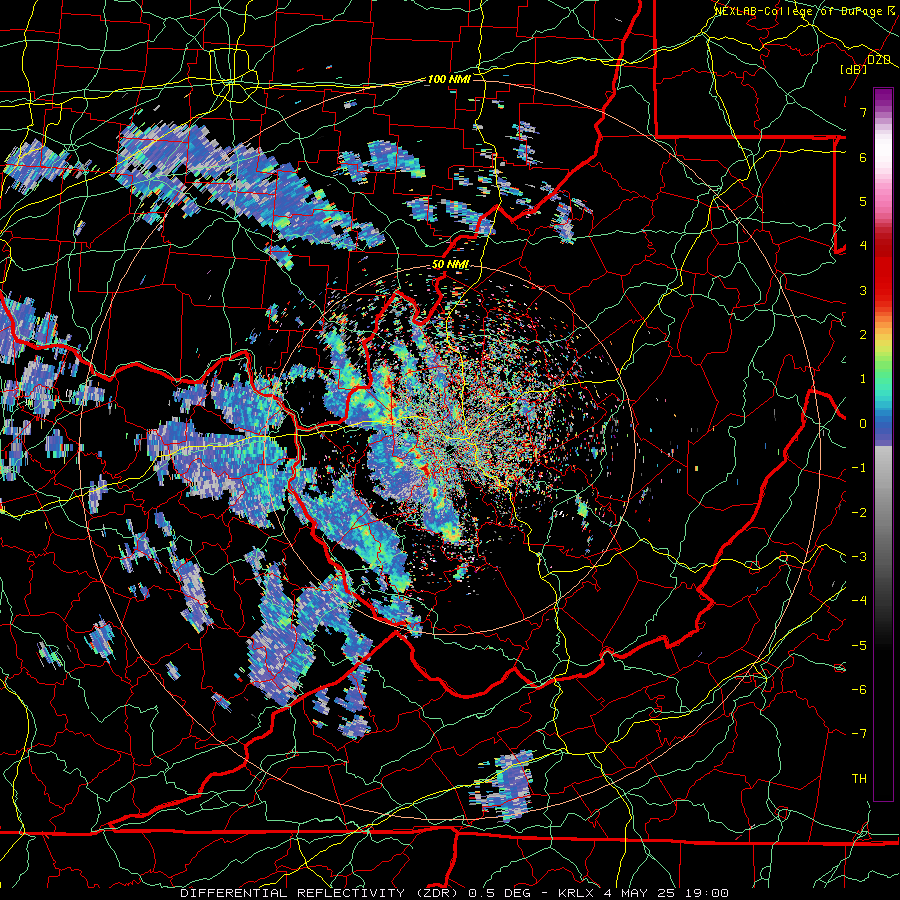Screen dimensions: 900x900
Task: Click the 'TH' threshold label on legend
Action: (859, 779)
